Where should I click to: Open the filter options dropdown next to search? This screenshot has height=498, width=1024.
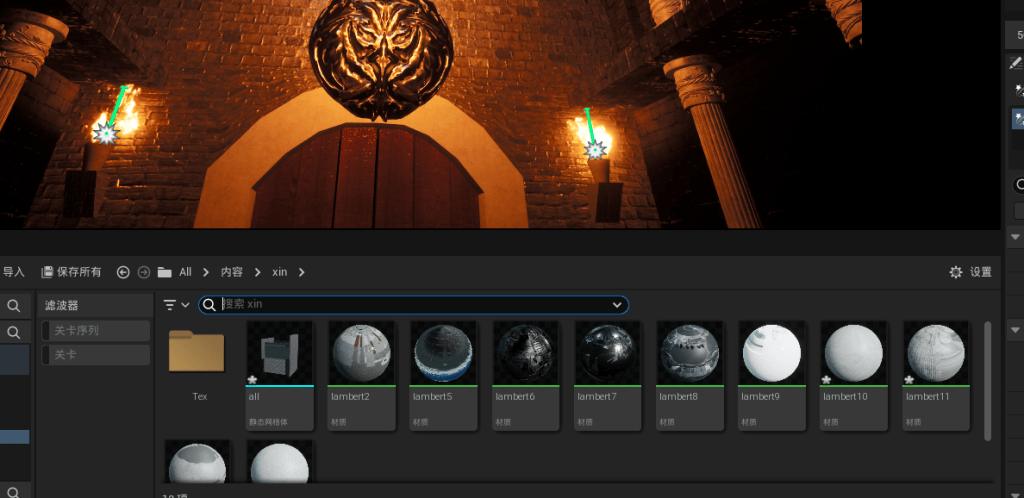[176, 305]
